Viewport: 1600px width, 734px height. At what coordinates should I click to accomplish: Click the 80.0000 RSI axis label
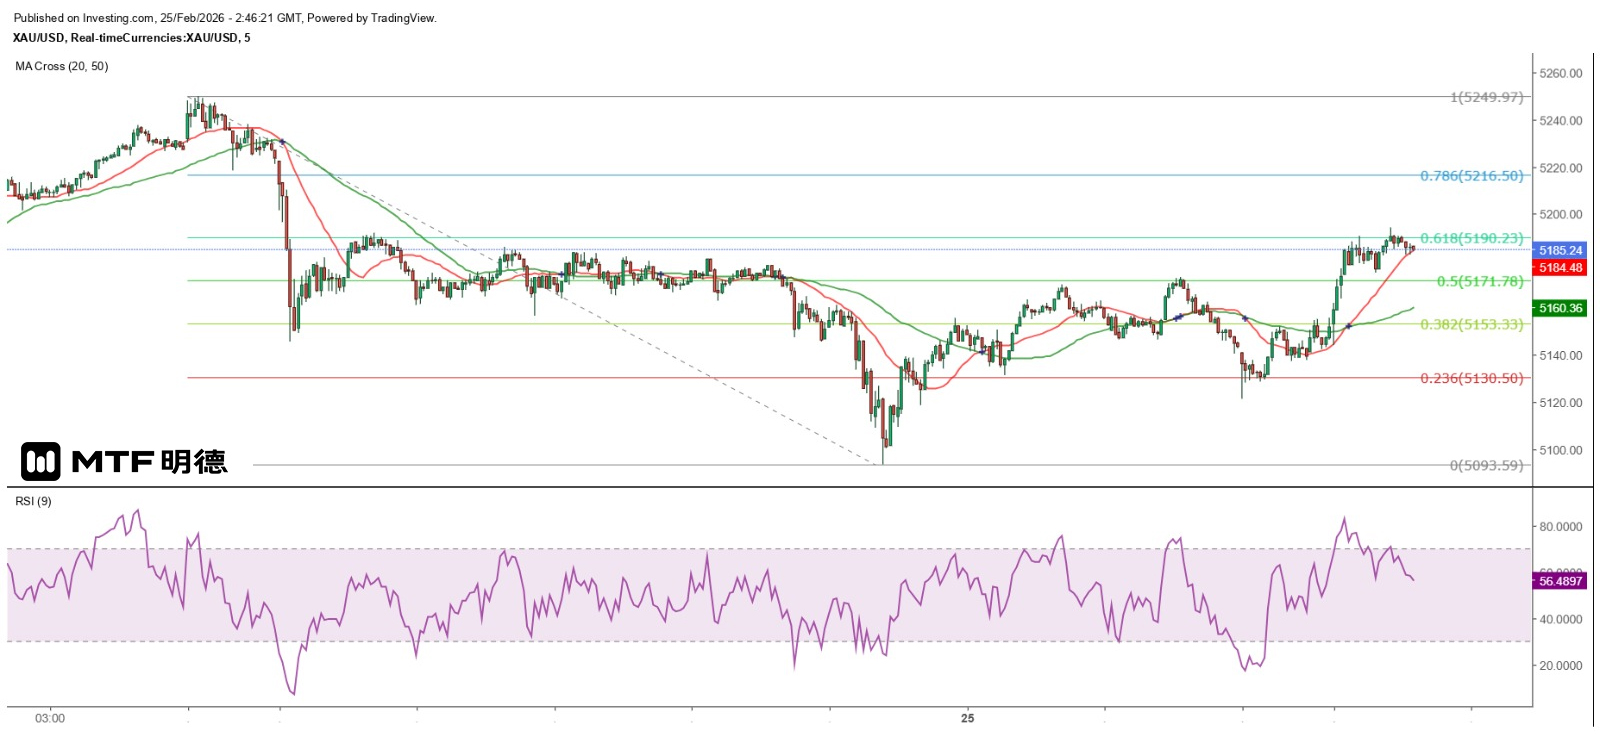point(1560,526)
